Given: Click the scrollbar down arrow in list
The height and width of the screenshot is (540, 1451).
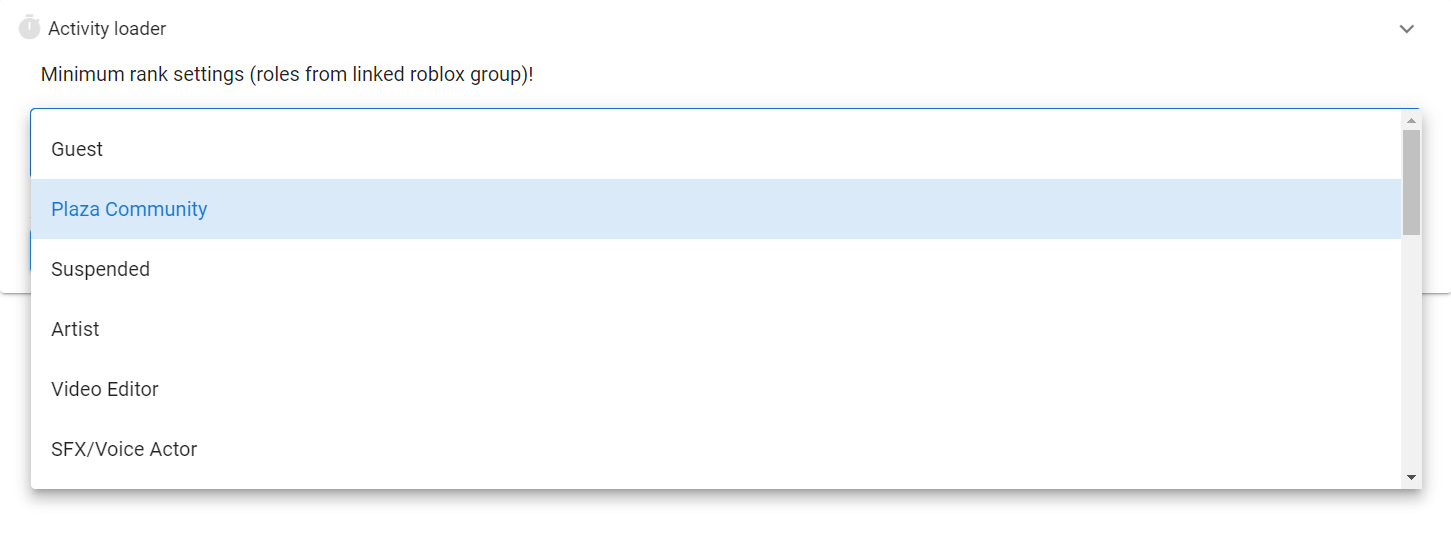Looking at the screenshot, I should 1412,478.
